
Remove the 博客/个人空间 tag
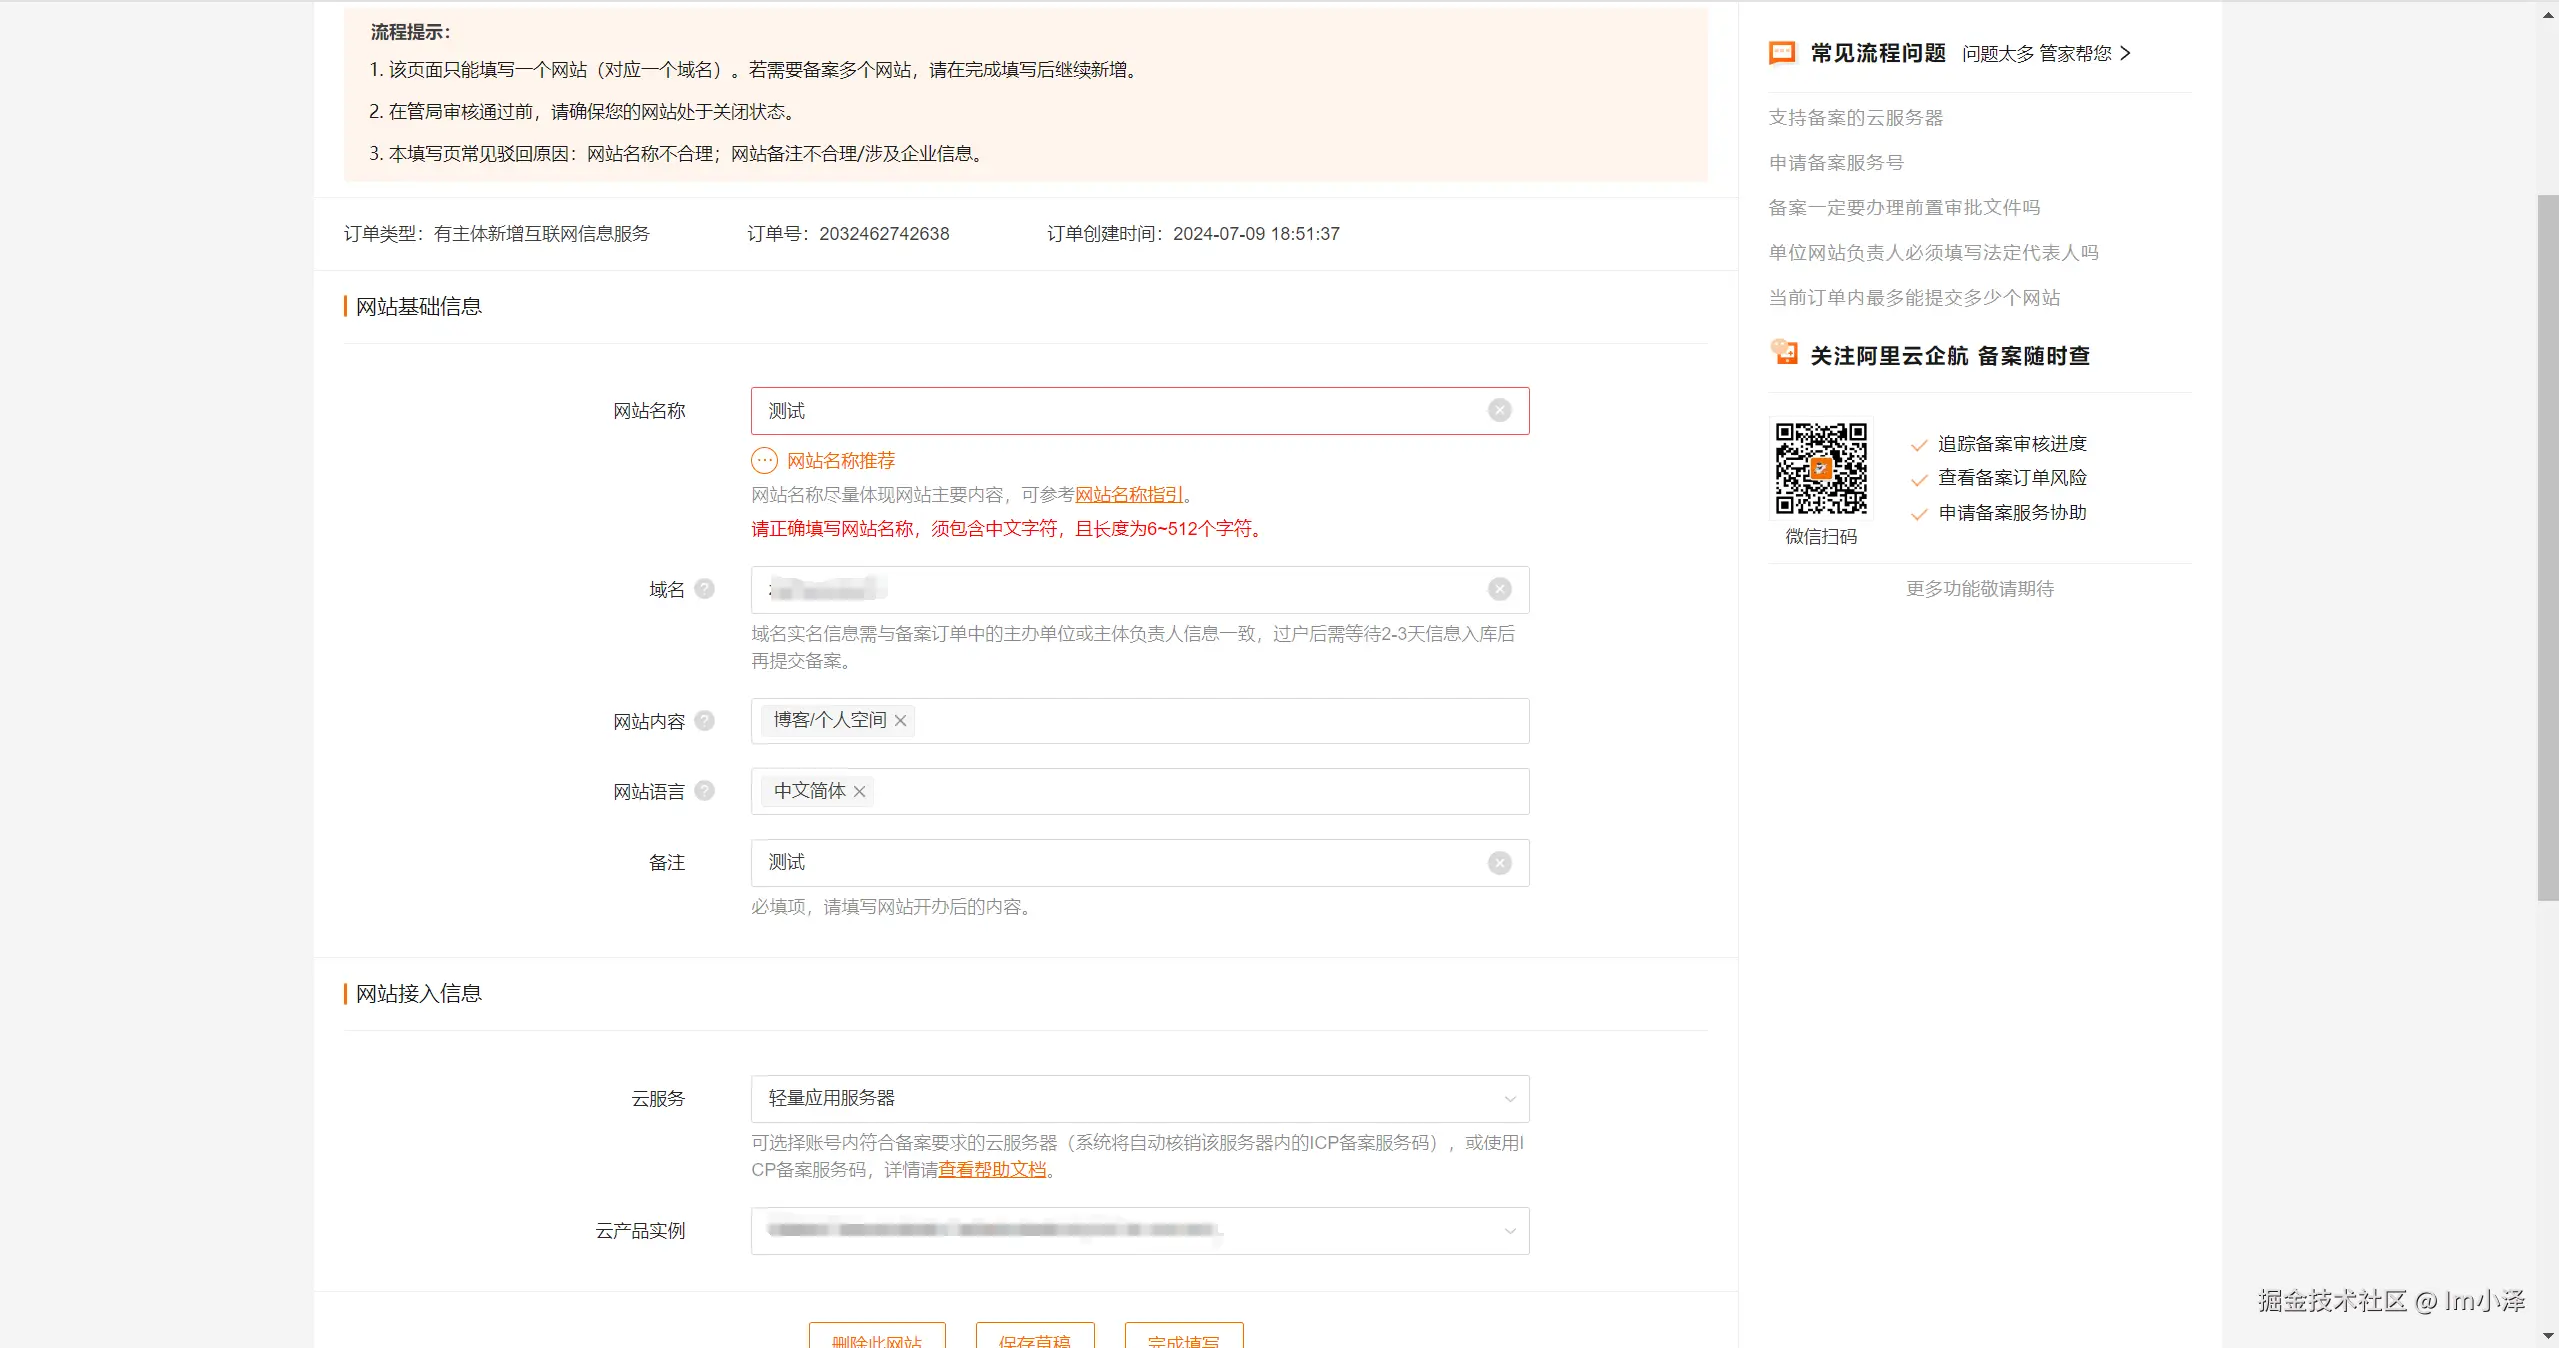pos(901,721)
